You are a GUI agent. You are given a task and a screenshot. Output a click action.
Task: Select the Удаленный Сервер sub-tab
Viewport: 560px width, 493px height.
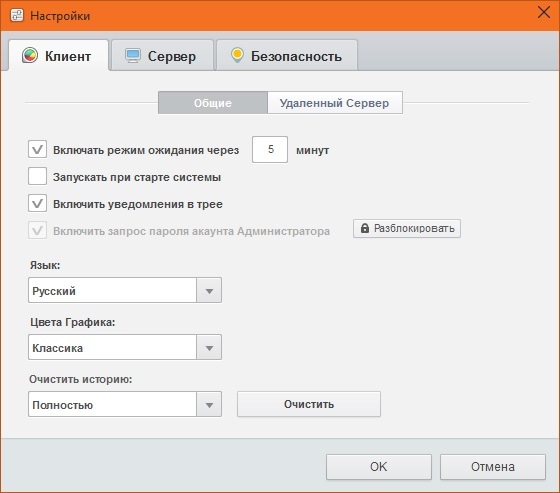click(335, 103)
